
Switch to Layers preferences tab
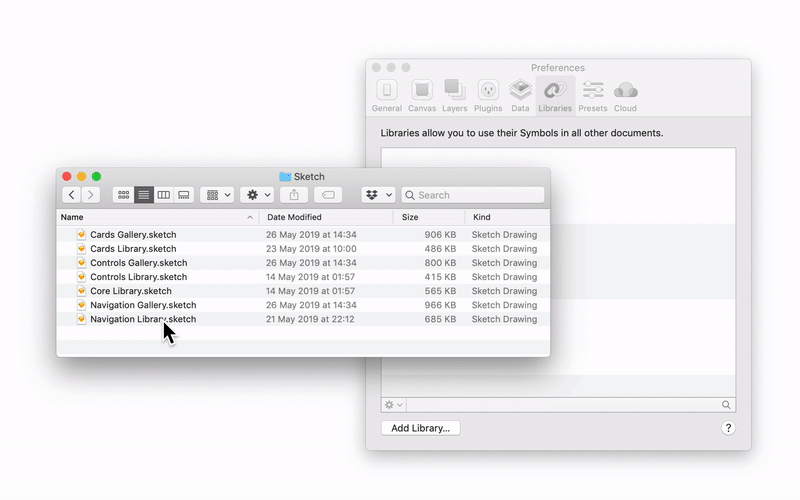455,96
